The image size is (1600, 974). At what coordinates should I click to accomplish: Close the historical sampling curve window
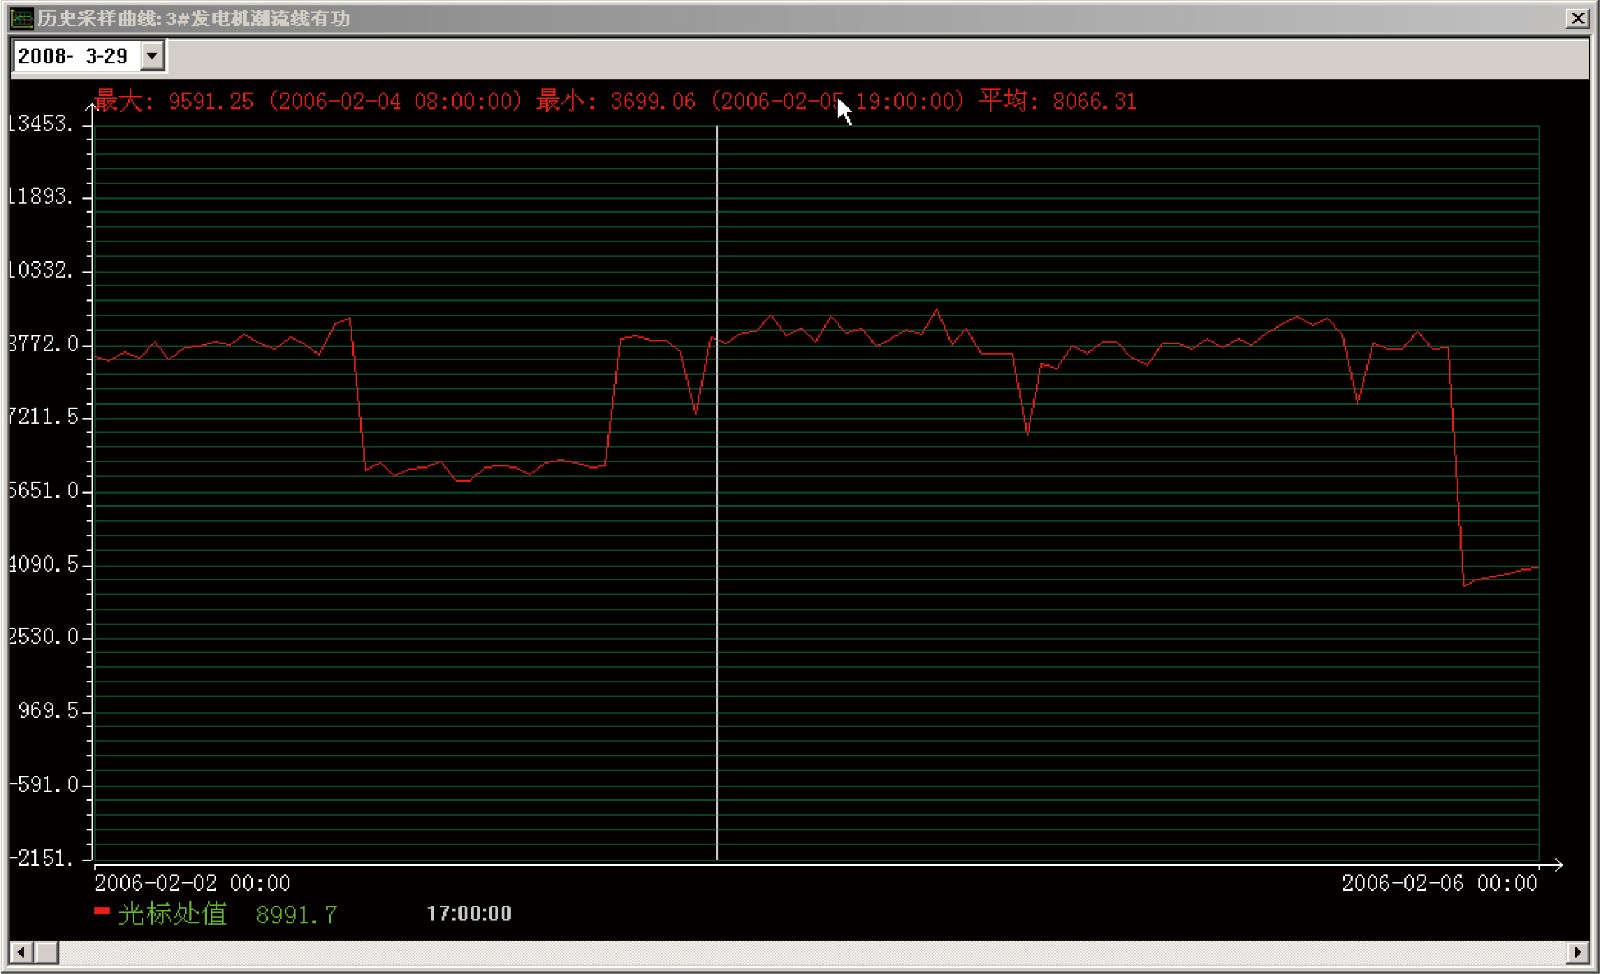(x=1577, y=18)
